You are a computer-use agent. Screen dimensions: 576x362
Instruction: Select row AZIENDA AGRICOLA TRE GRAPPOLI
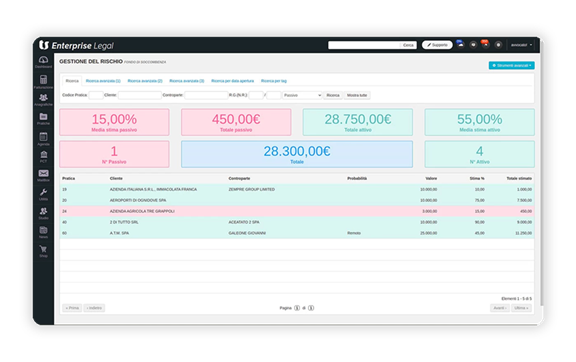[x=297, y=211]
